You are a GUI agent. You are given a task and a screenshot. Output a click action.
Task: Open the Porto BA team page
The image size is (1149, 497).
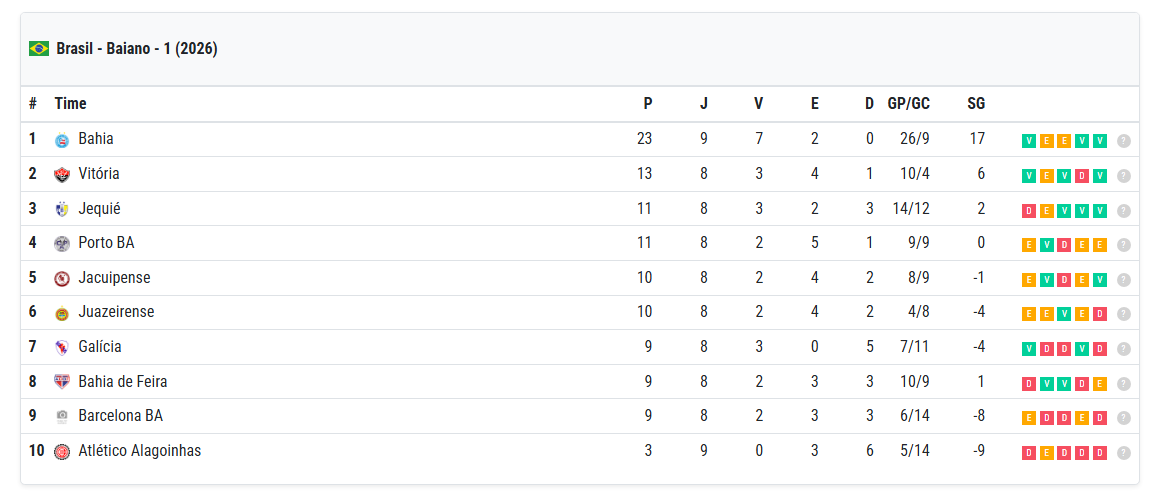[x=106, y=243]
